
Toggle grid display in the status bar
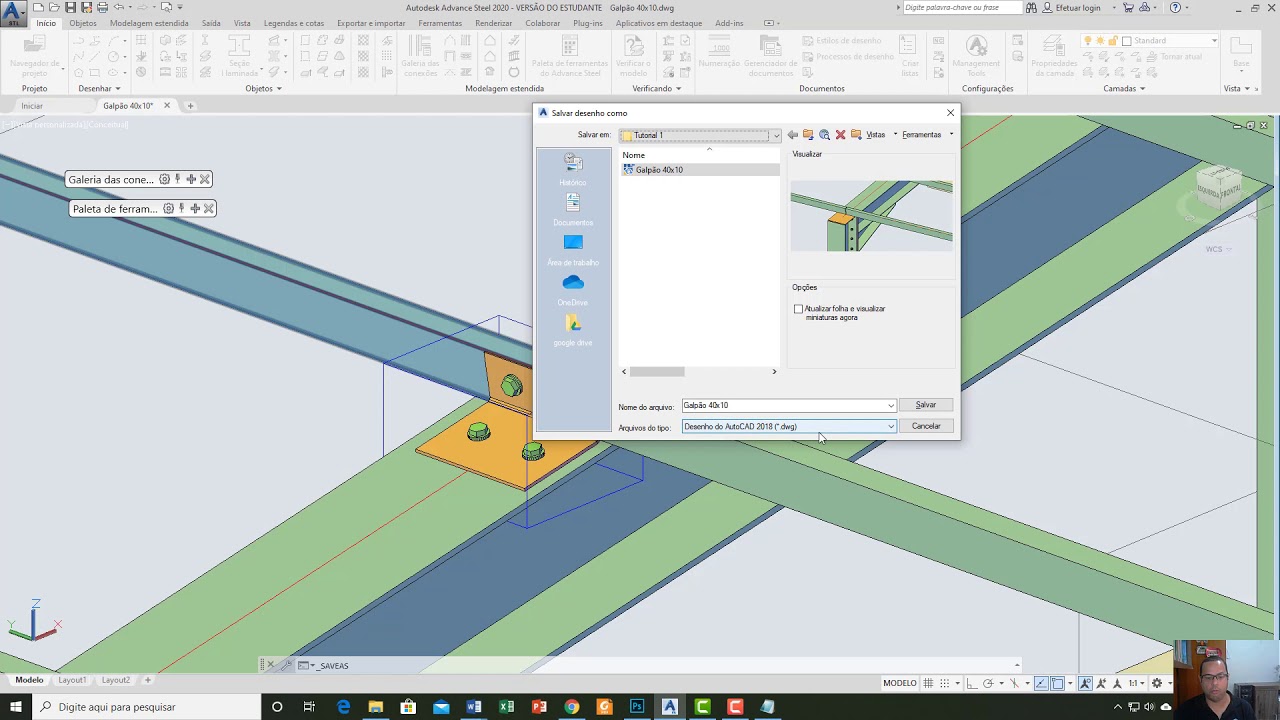click(928, 683)
